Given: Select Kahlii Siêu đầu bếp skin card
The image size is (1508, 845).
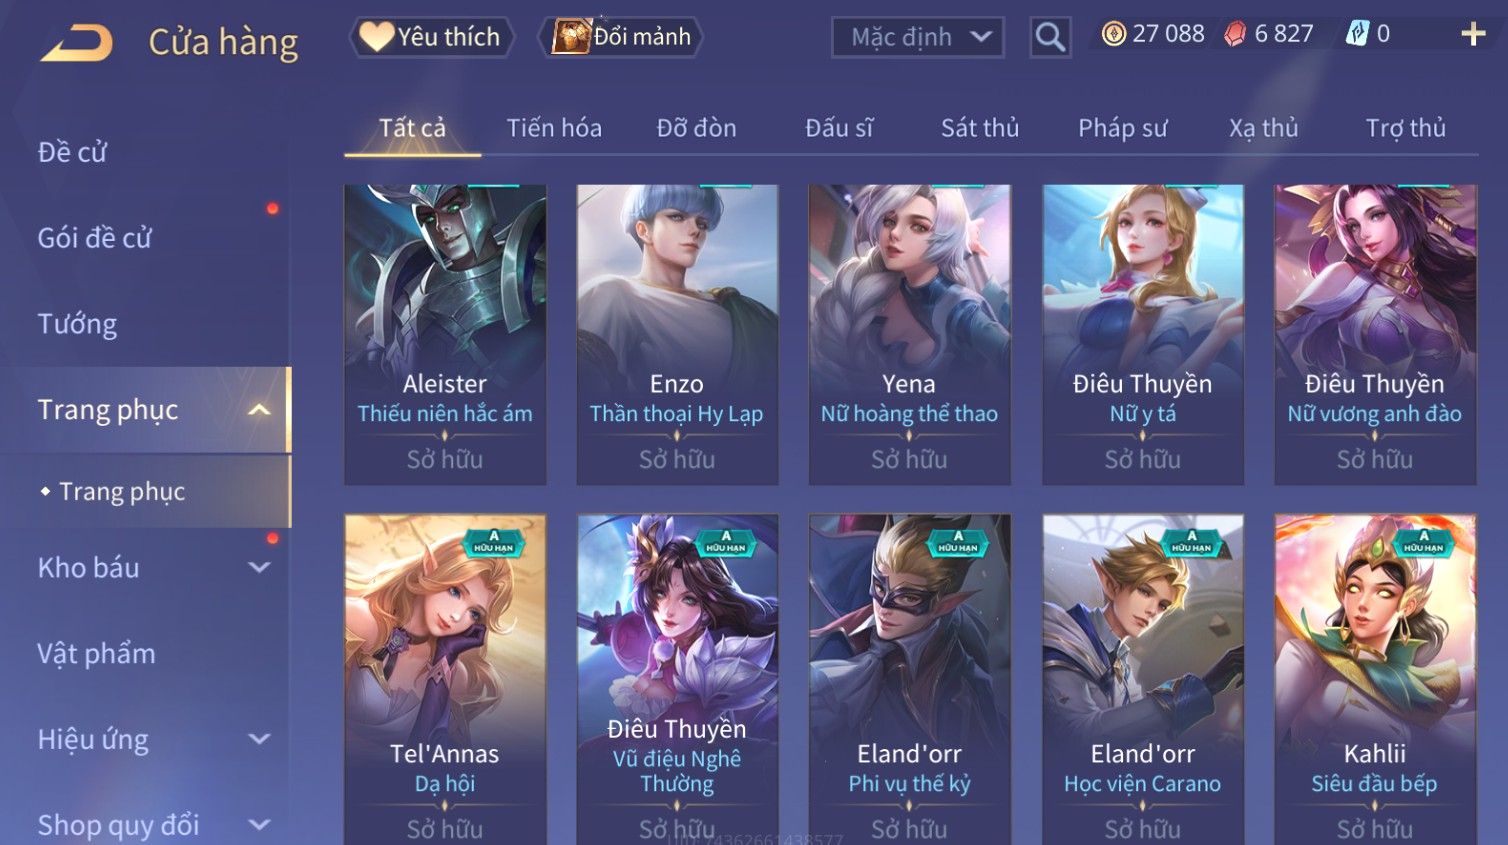Looking at the screenshot, I should [x=1375, y=680].
